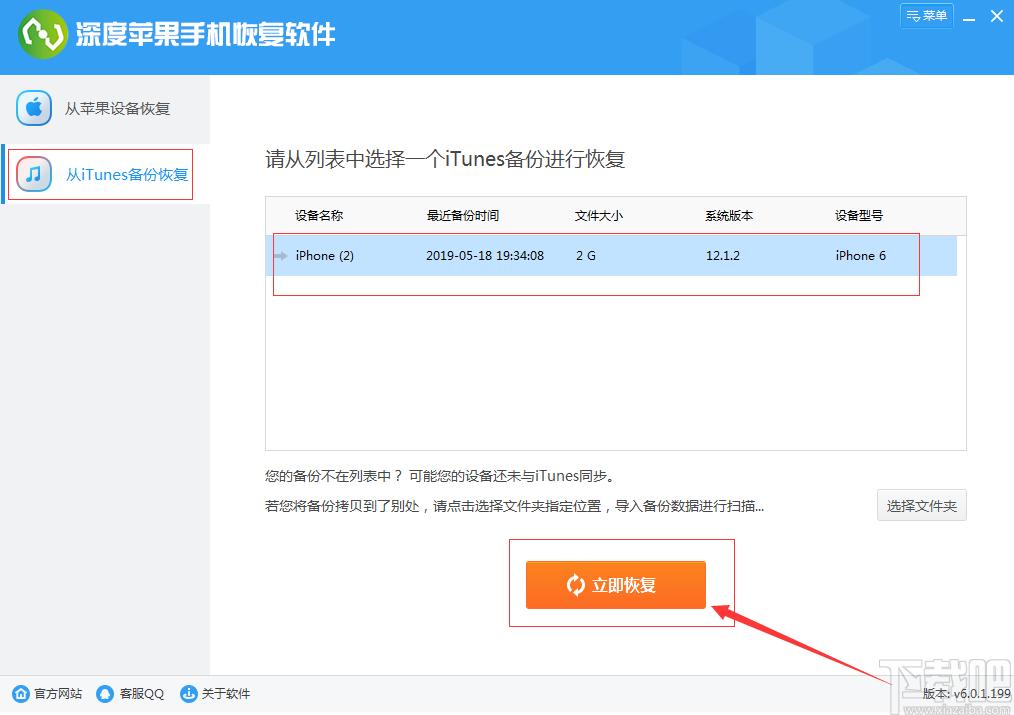This screenshot has height=715, width=1014.
Task: Sort by the 最近备份时间 column header
Action: [463, 215]
